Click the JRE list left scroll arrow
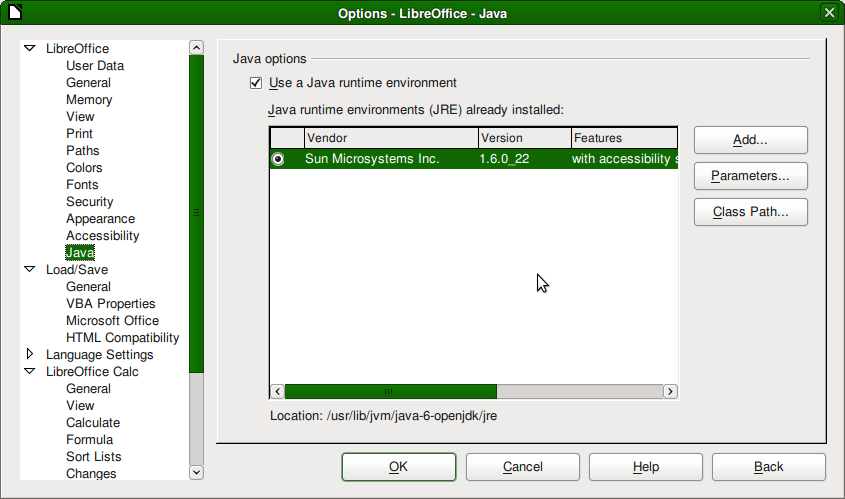Screen dimensions: 845x499 [278, 391]
